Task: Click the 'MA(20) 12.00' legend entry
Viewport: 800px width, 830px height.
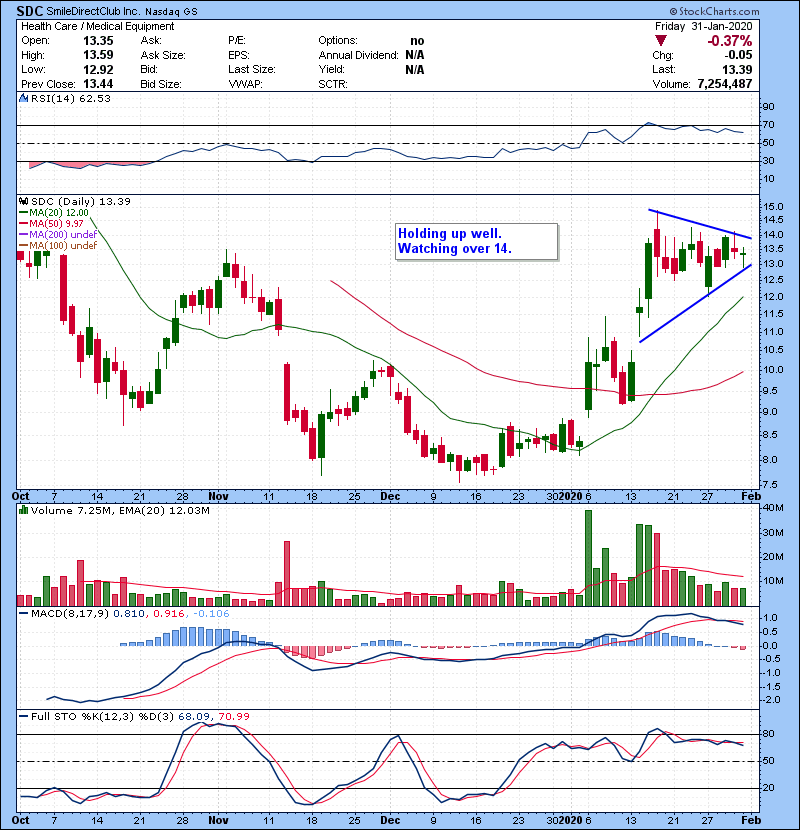Action: coord(54,213)
